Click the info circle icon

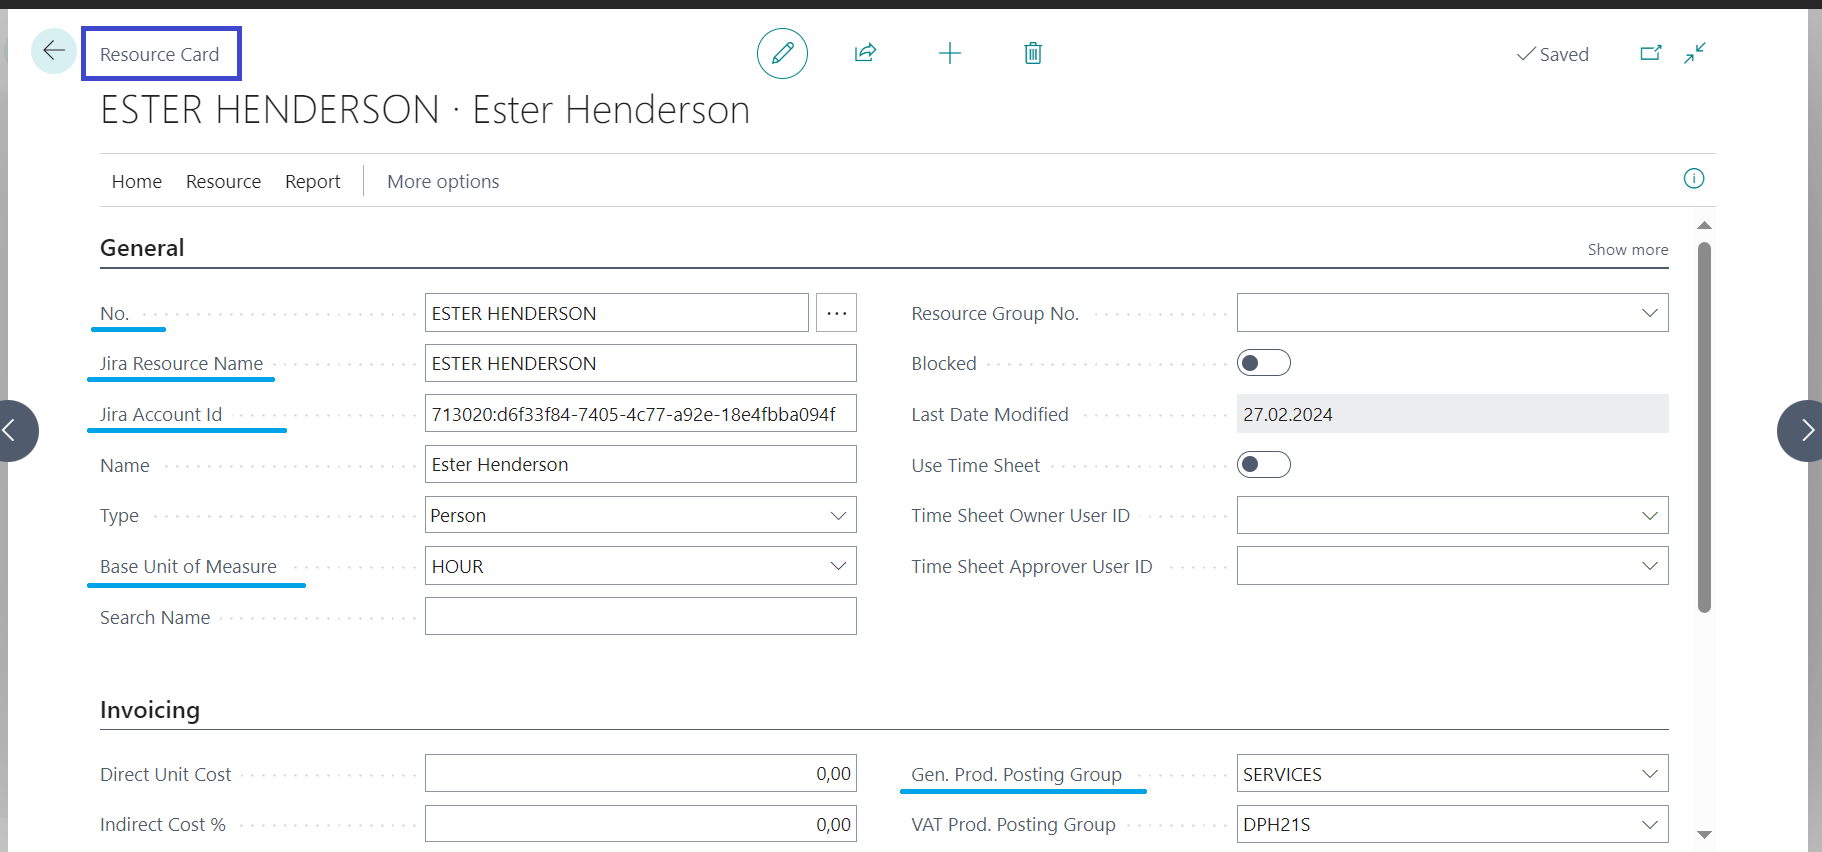tap(1693, 179)
